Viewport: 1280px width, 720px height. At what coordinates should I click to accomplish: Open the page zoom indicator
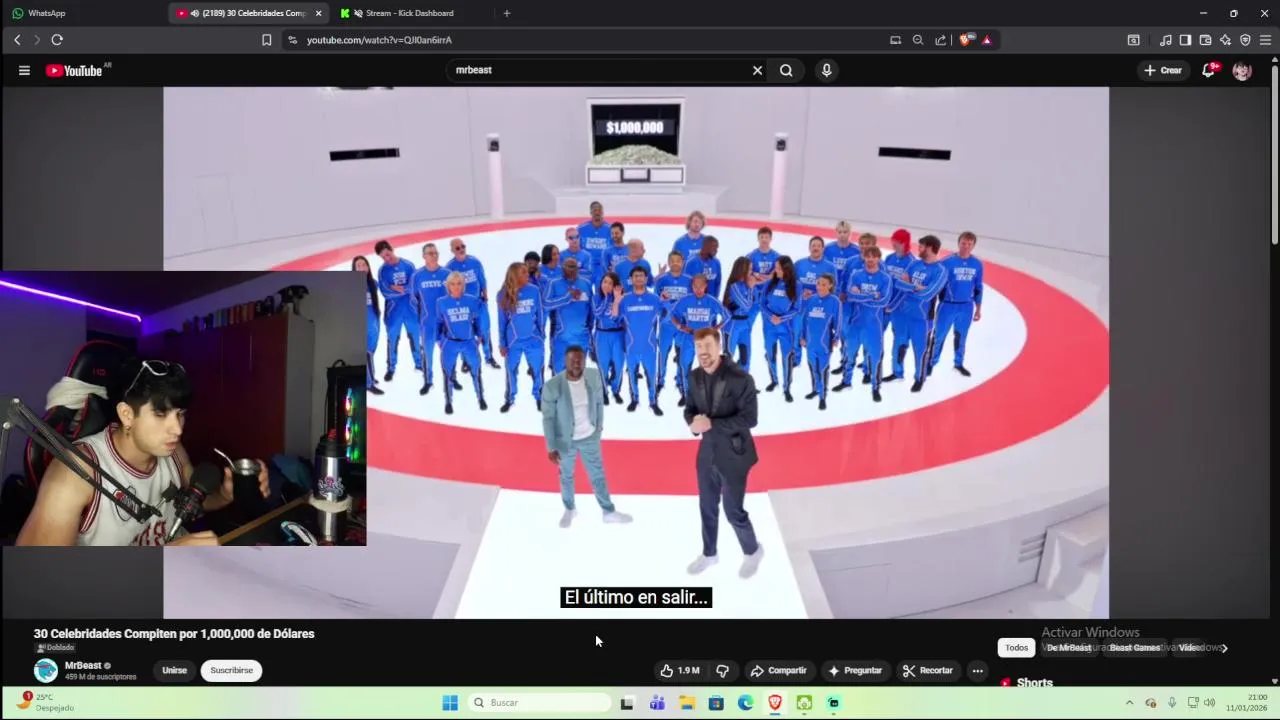918,40
